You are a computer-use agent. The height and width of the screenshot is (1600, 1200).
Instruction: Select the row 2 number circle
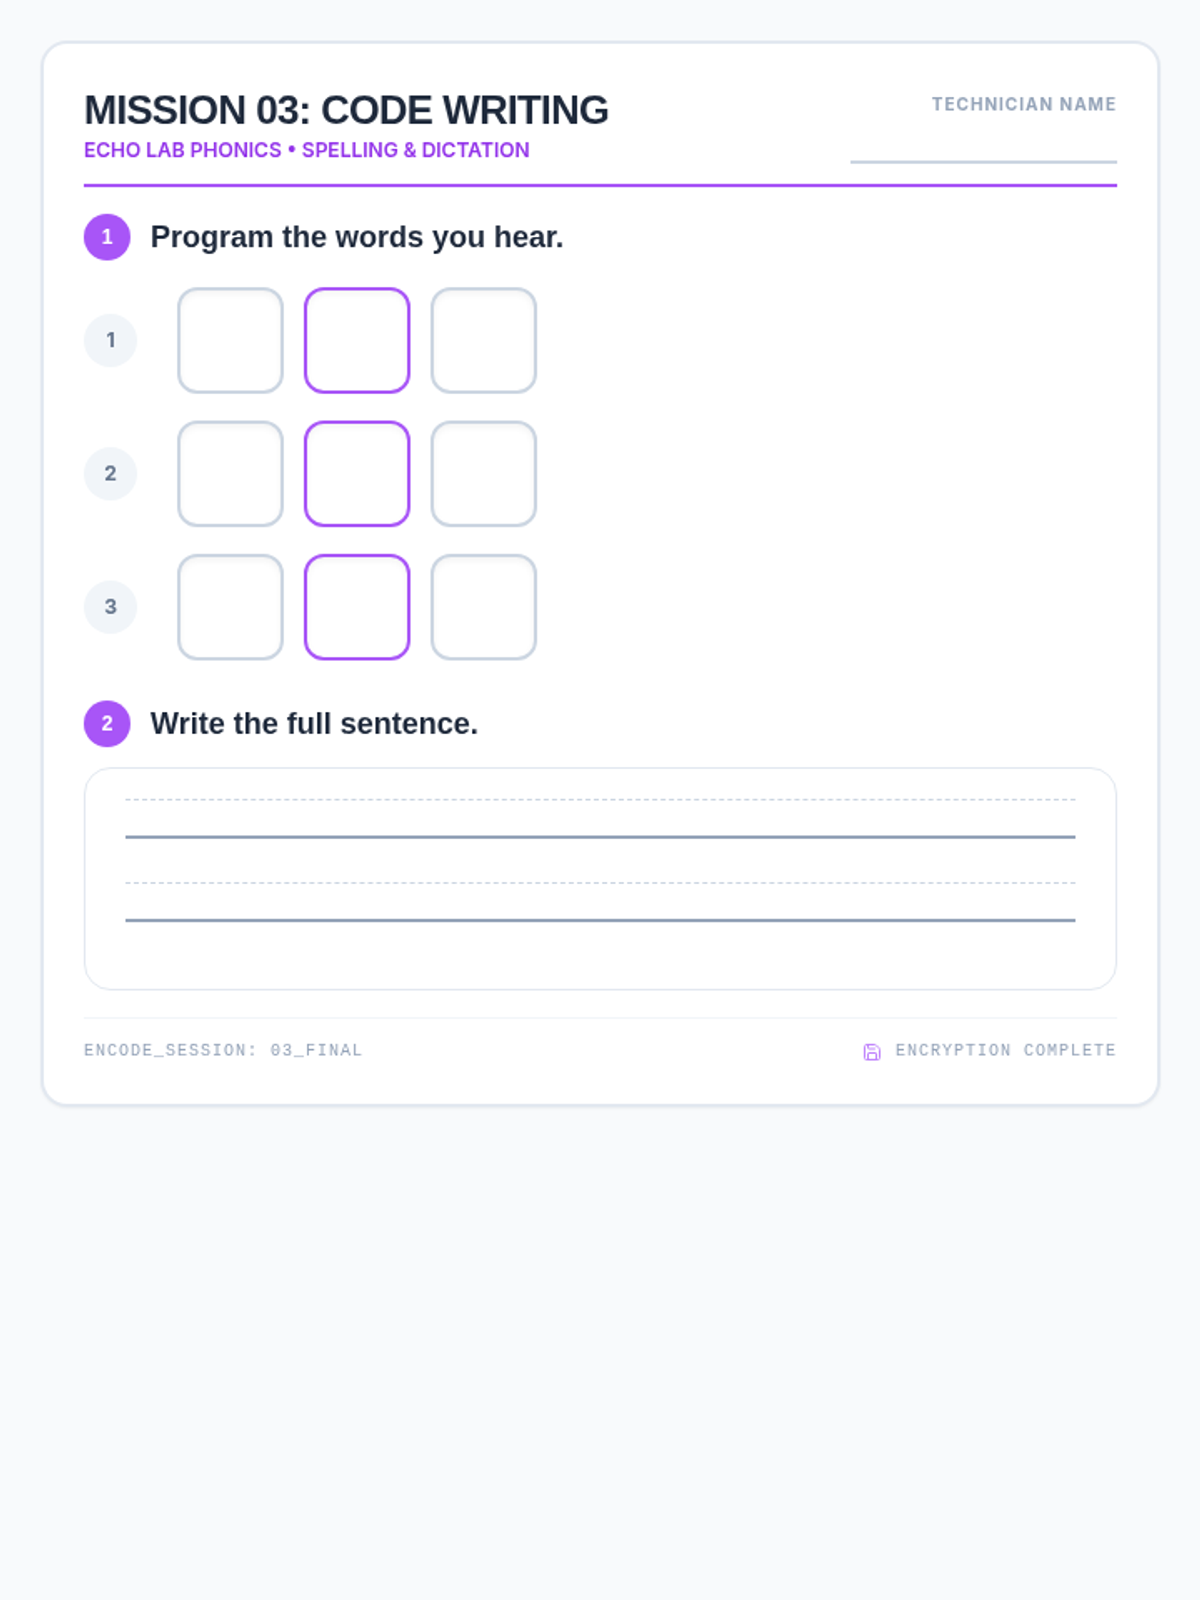(x=110, y=473)
